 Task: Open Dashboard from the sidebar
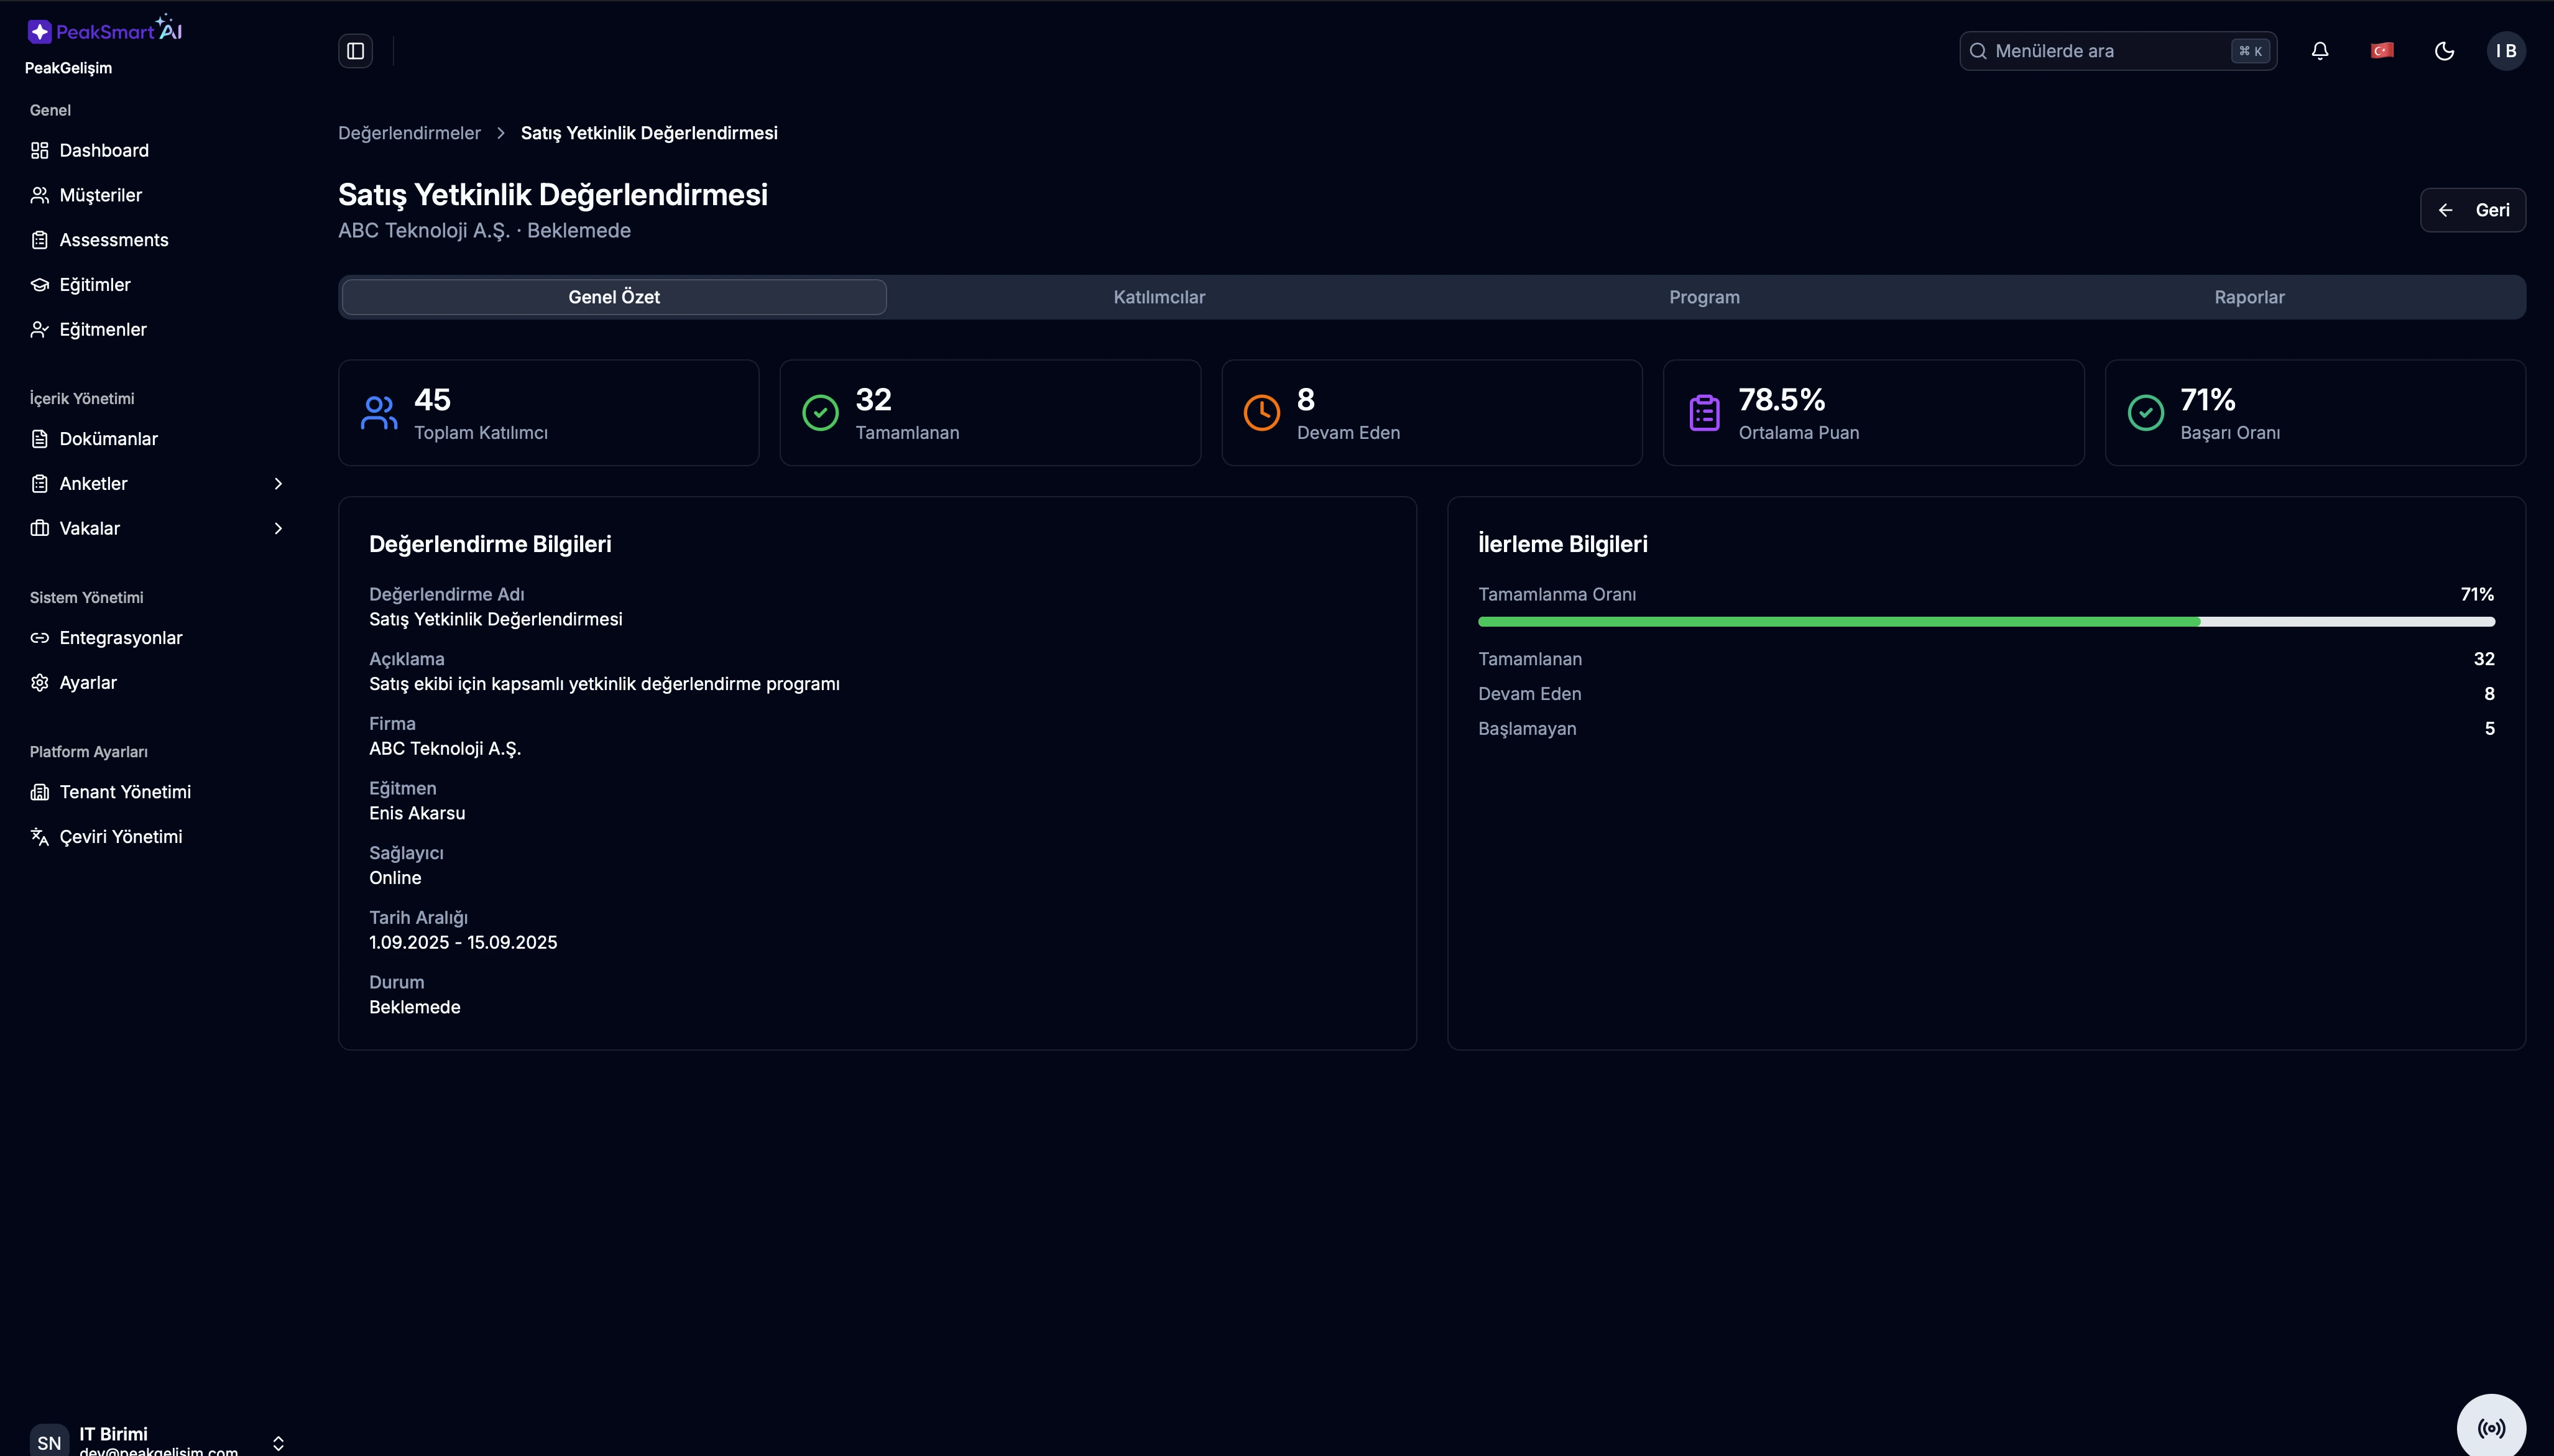click(x=104, y=150)
